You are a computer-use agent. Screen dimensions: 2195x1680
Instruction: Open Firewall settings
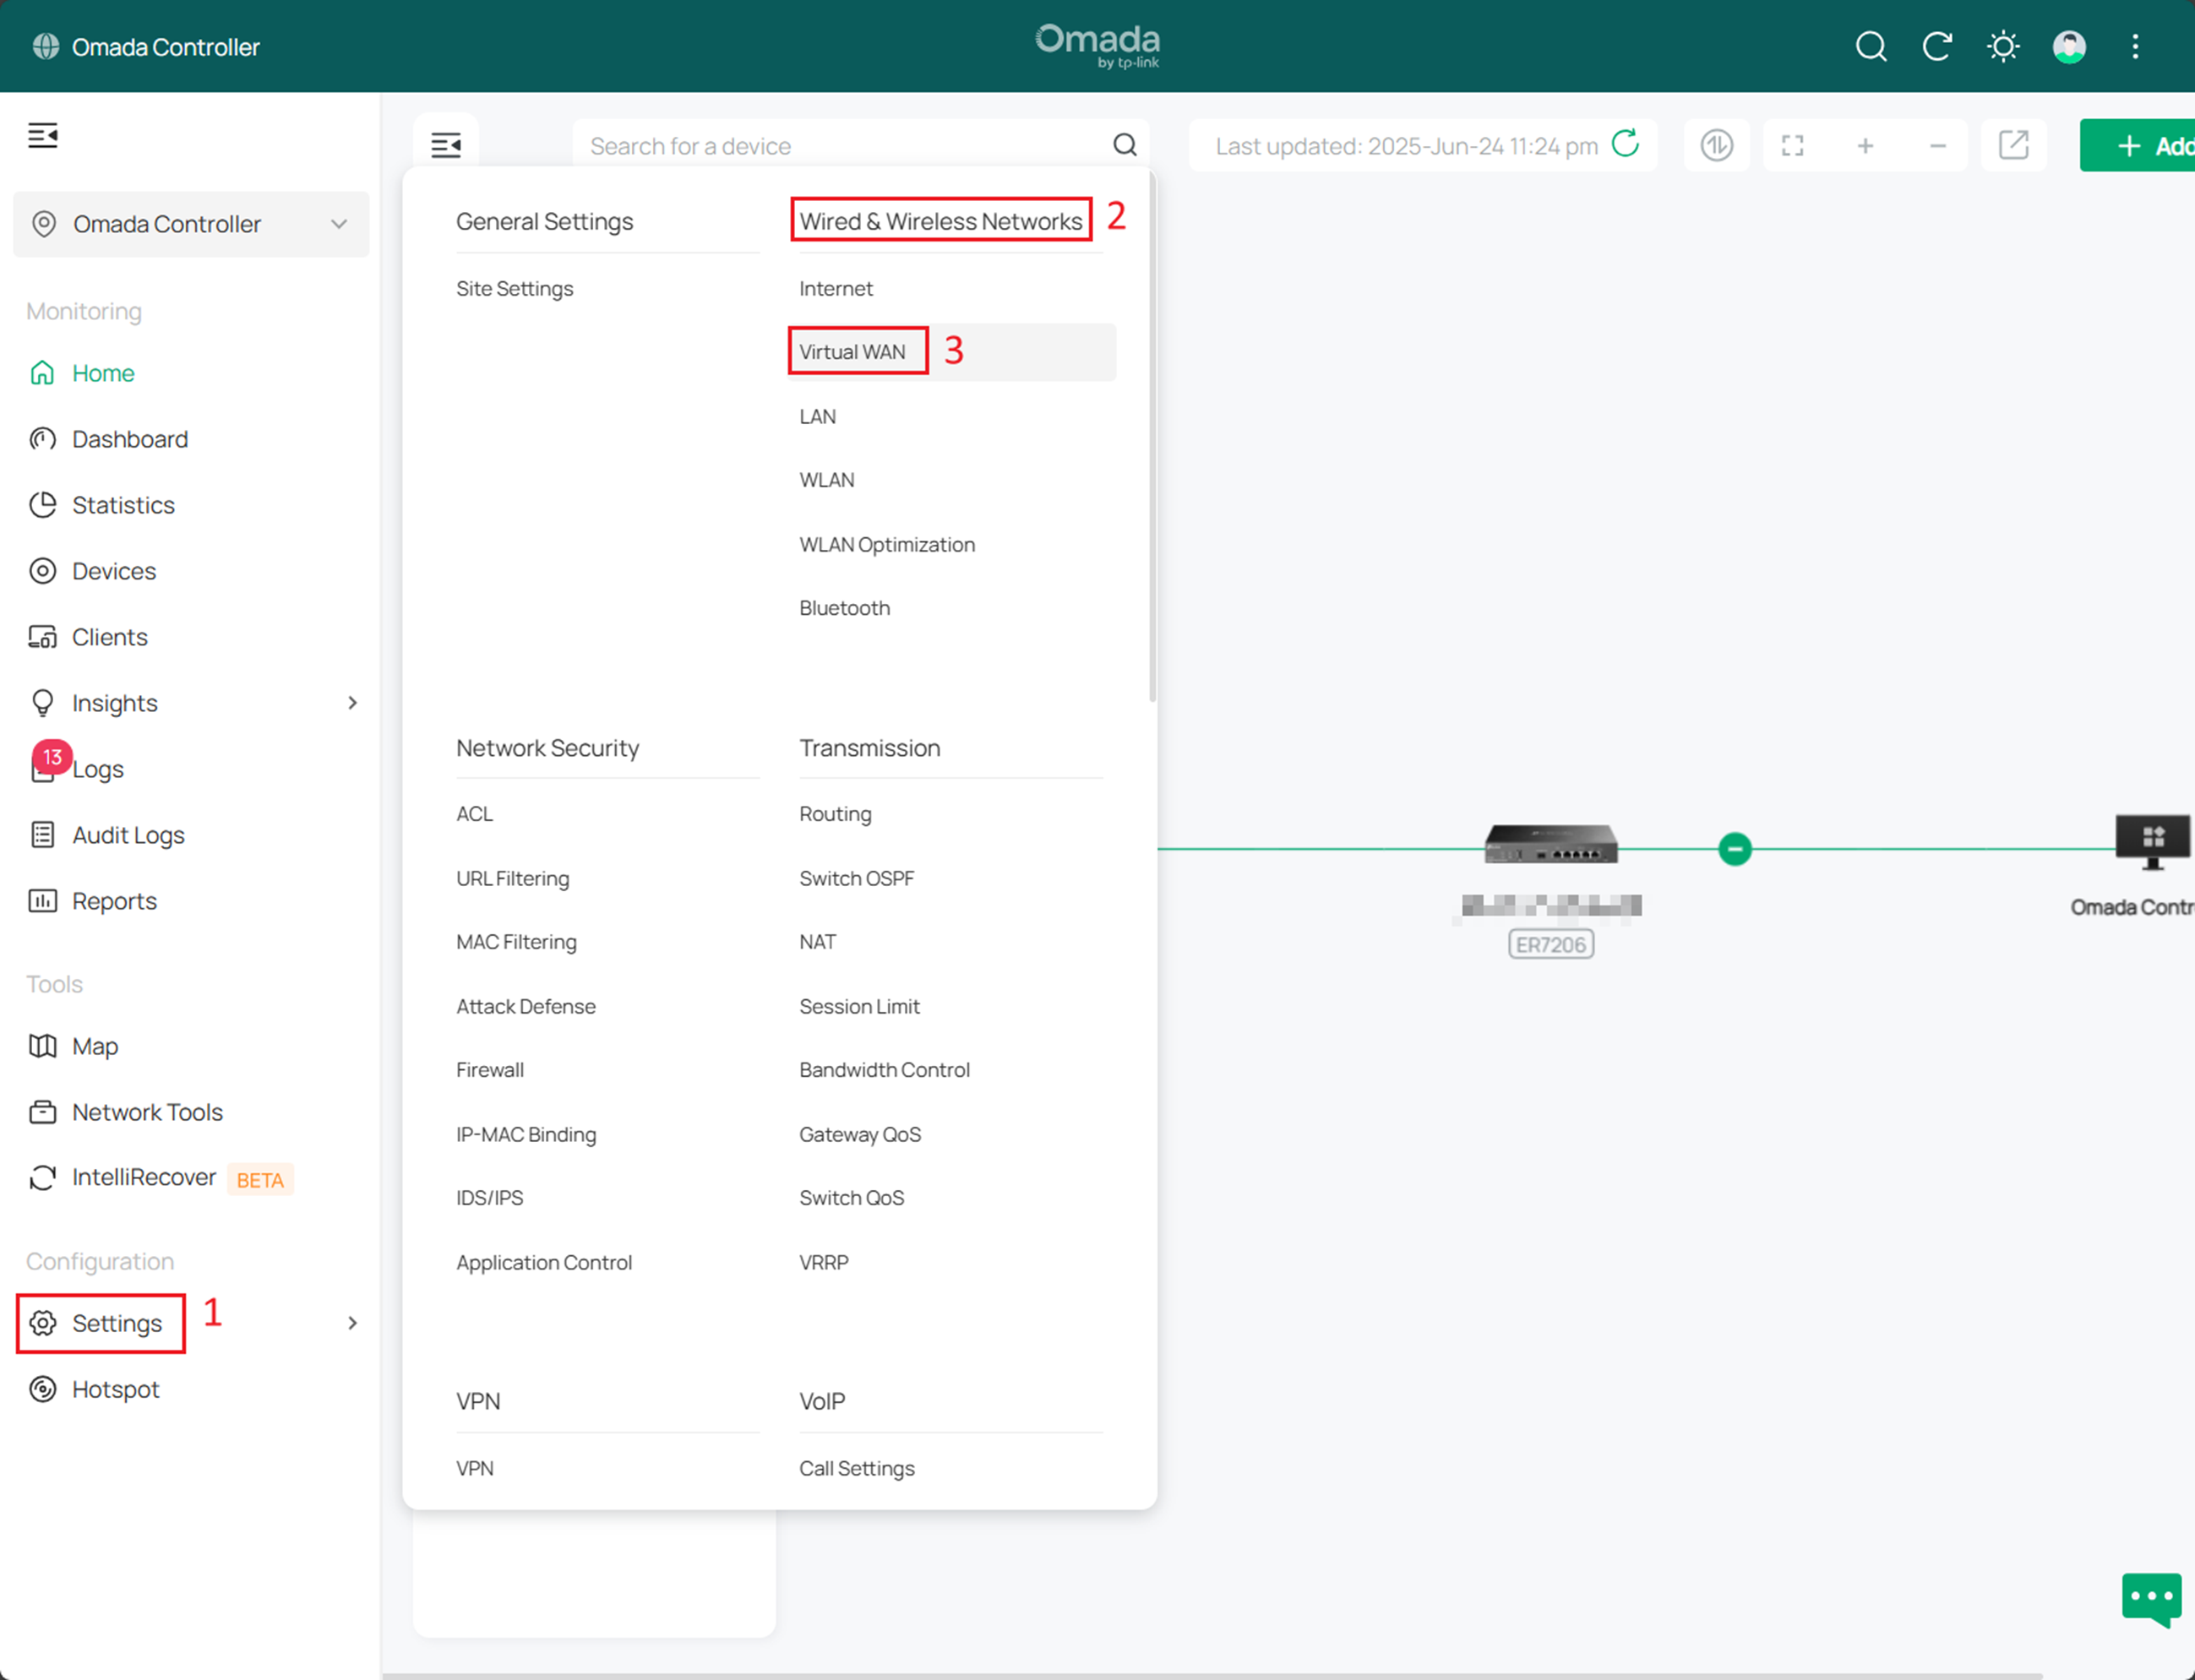coord(490,1070)
